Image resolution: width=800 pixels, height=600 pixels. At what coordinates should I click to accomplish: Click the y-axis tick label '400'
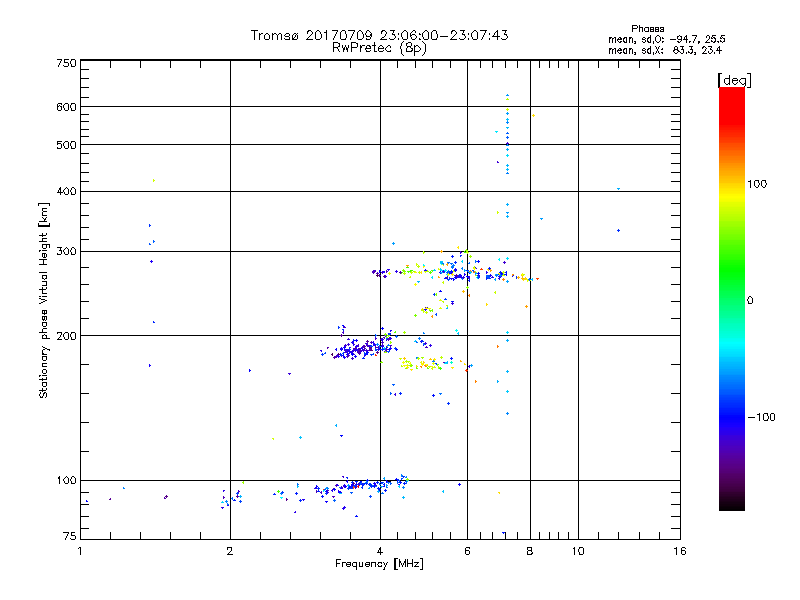point(66,192)
